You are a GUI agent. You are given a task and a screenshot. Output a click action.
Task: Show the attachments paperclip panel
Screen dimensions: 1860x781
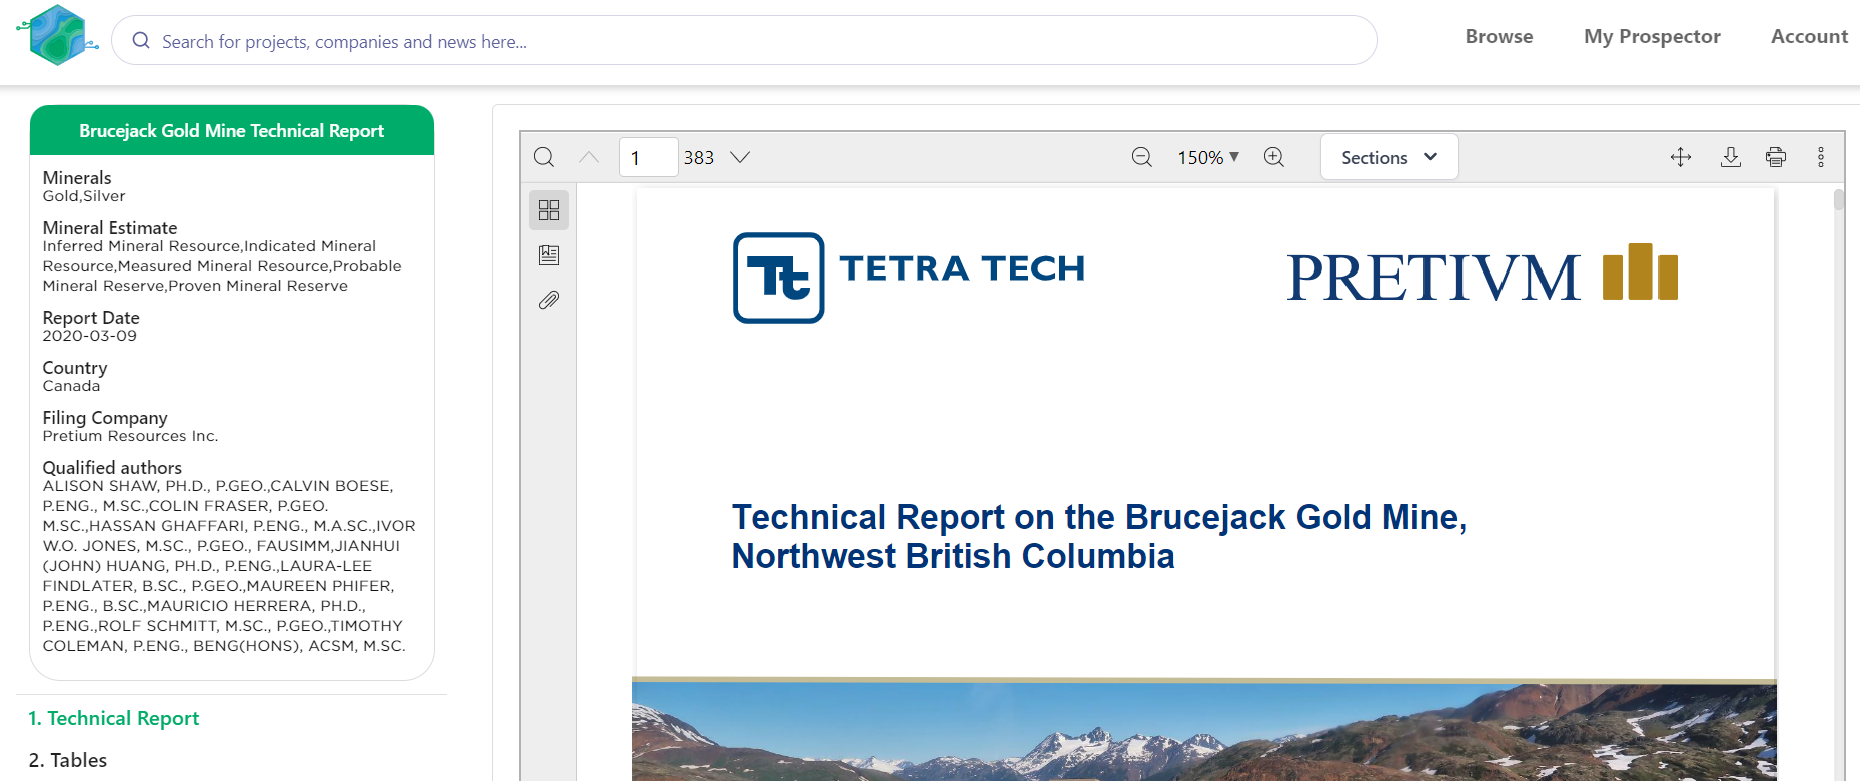pos(549,300)
